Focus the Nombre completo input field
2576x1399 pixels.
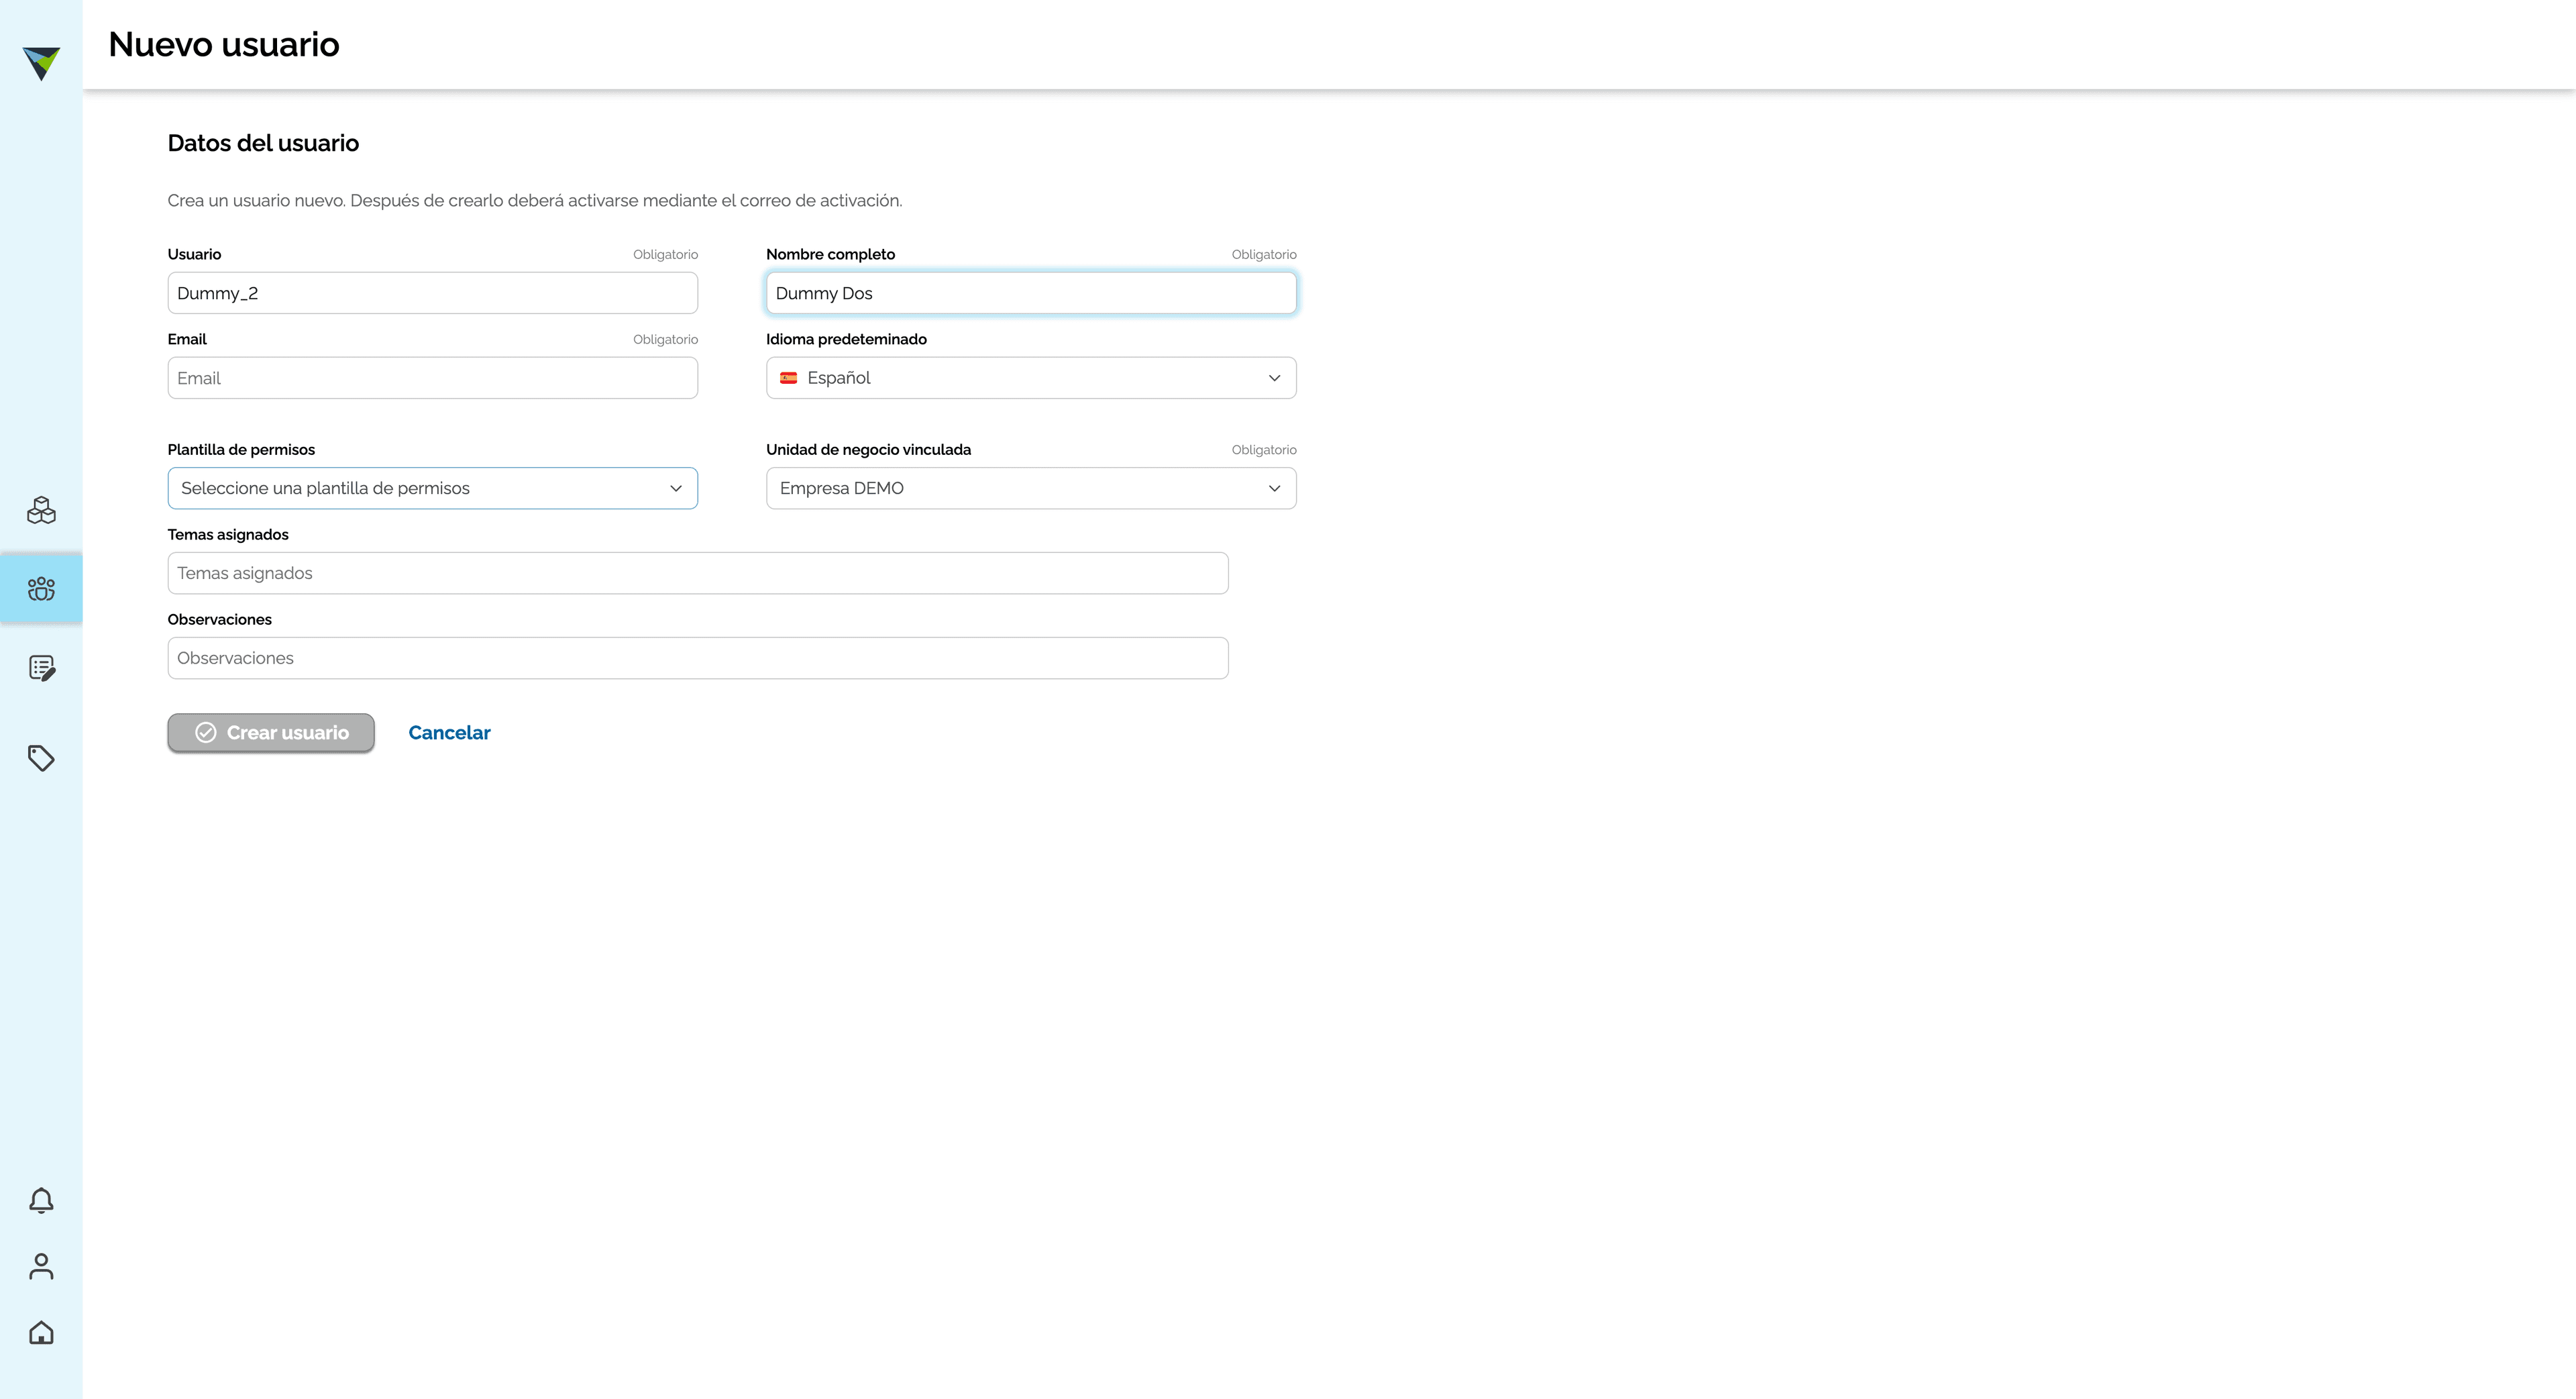[x=1031, y=293]
